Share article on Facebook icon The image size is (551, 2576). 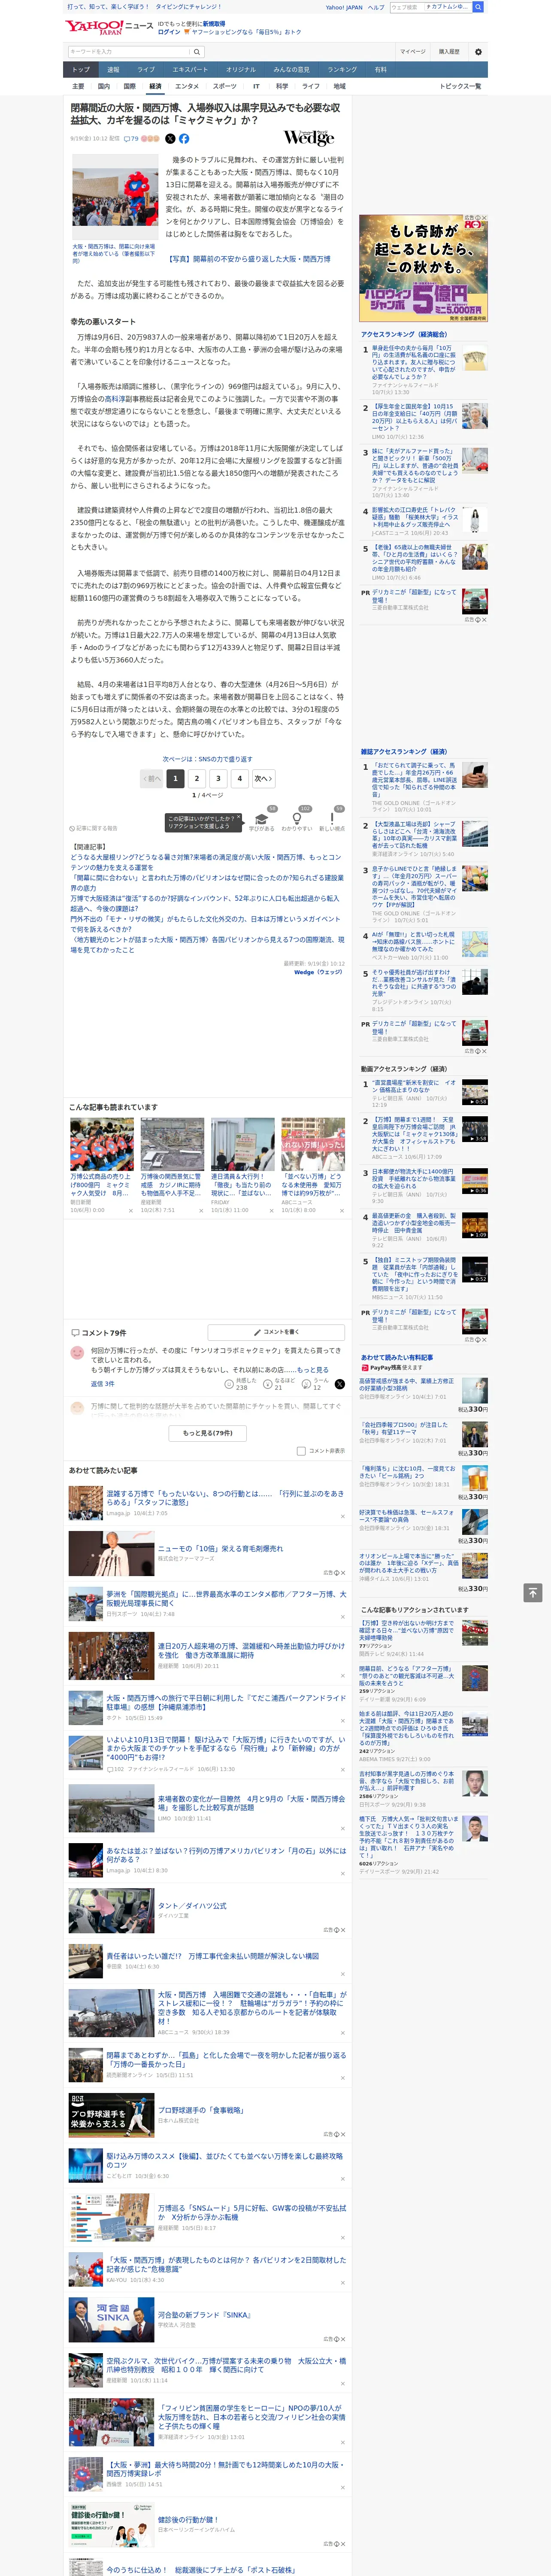point(184,139)
